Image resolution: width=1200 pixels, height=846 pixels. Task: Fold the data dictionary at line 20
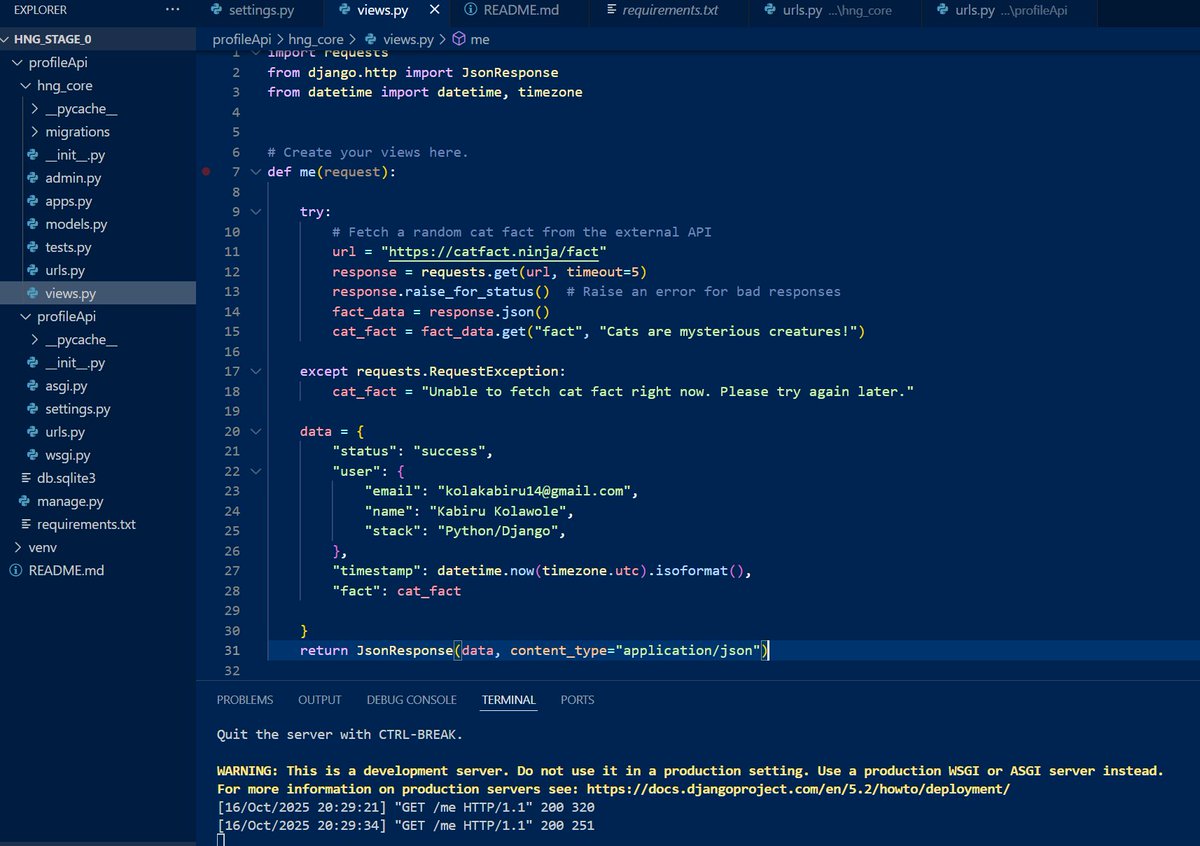256,431
